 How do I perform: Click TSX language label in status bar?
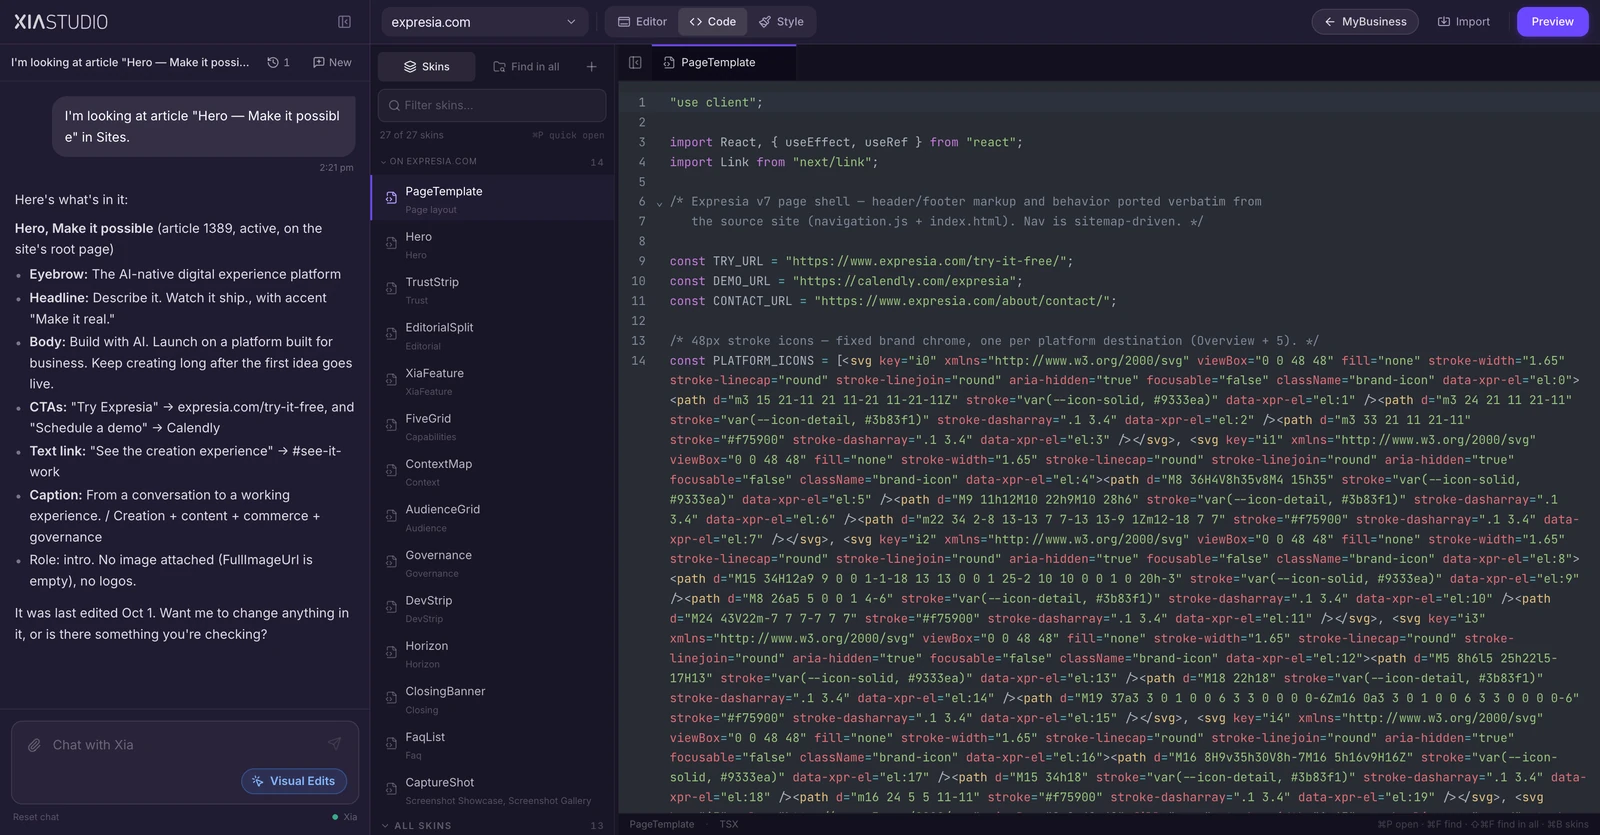coord(729,825)
